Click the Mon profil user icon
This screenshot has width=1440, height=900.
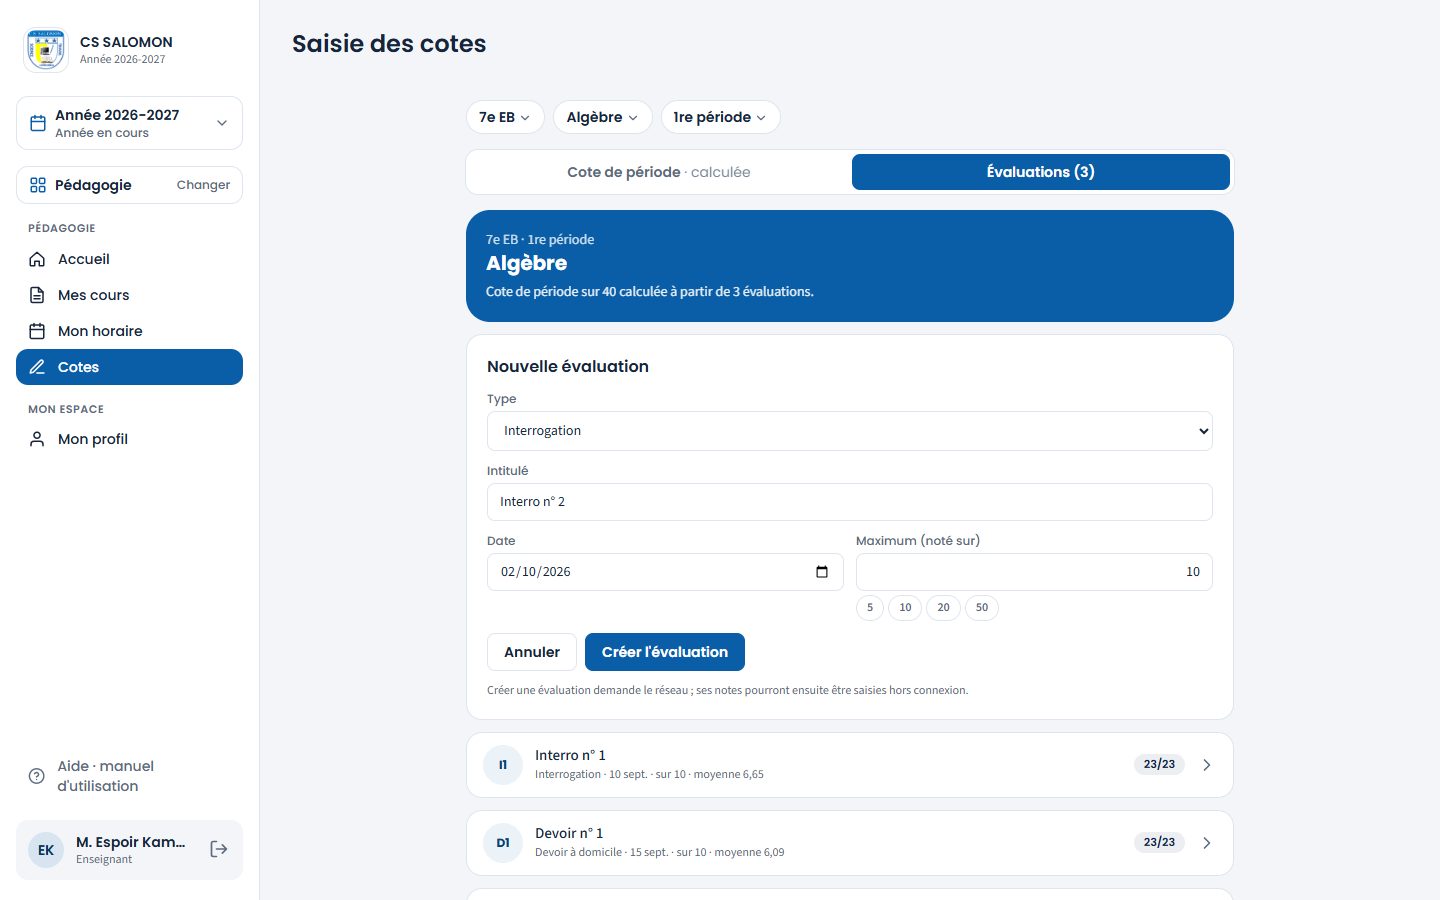pyautogui.click(x=37, y=439)
